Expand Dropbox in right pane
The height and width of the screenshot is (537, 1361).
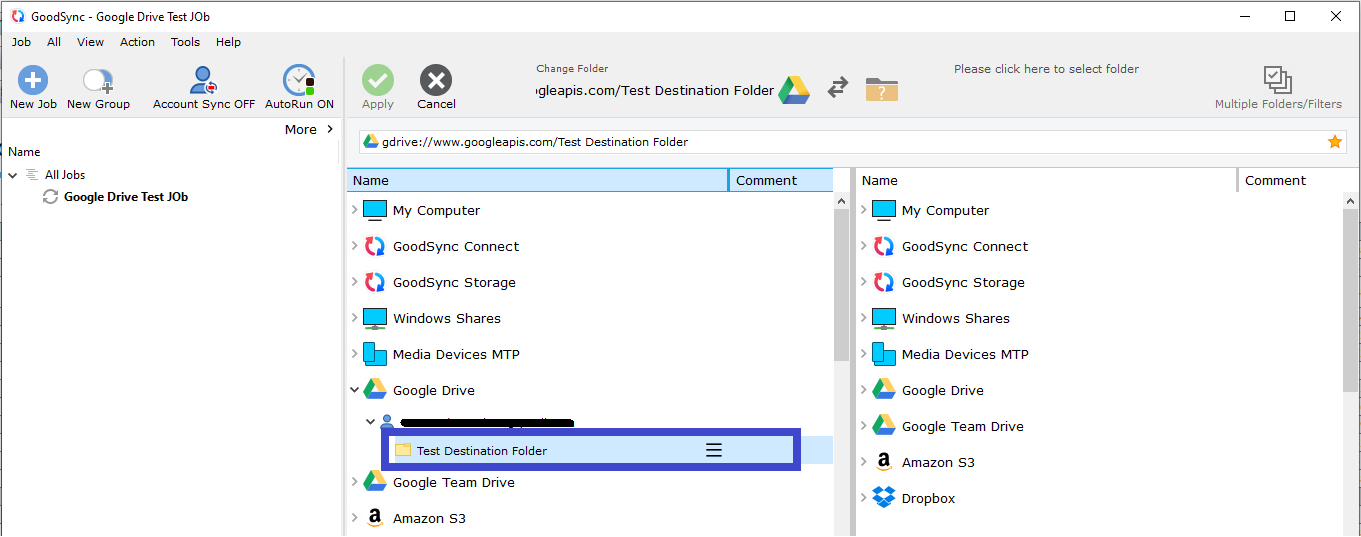864,498
